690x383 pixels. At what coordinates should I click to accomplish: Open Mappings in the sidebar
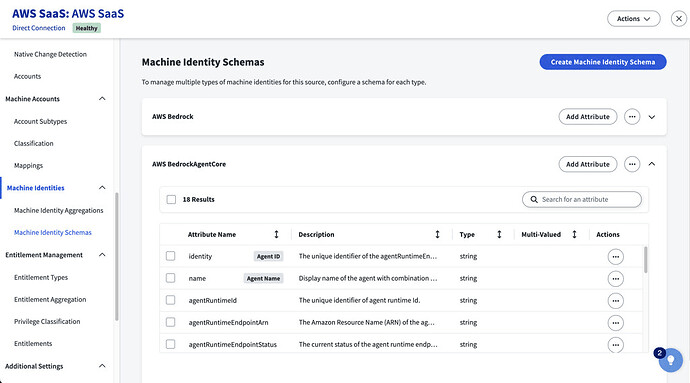[x=28, y=166]
